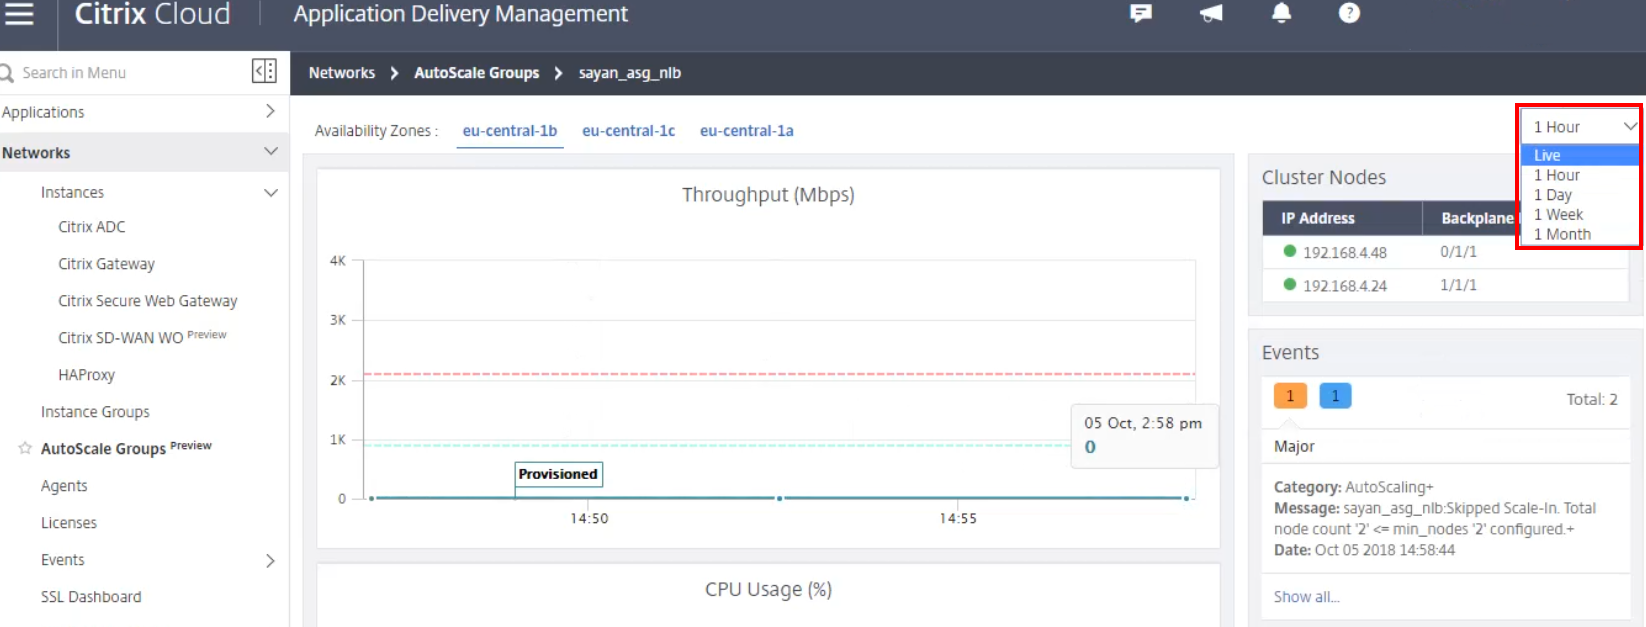Open the chat feedback icon
1646x627 pixels.
coord(1141,13)
